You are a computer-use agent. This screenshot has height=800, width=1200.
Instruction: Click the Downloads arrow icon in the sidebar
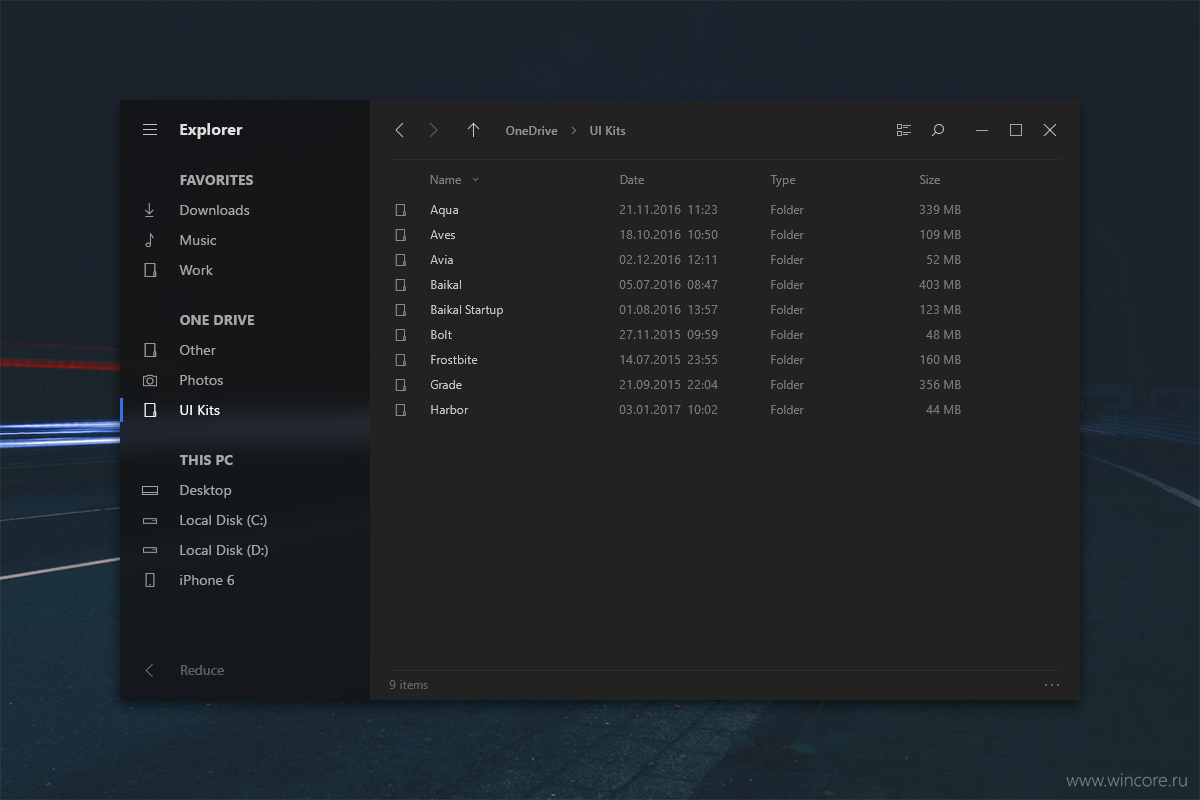click(150, 210)
